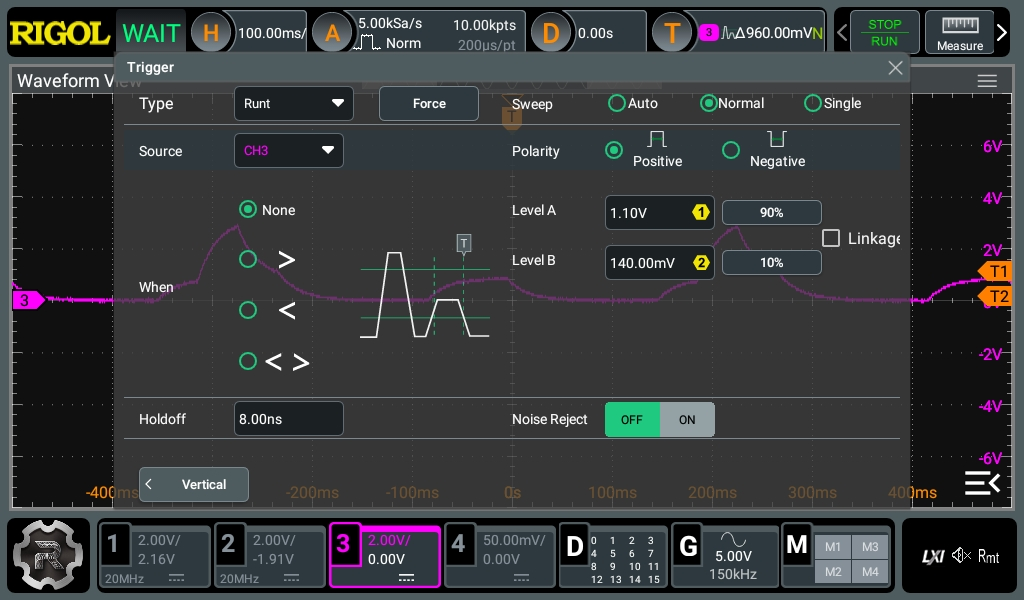
Task: Tap the Delay D icon
Action: pyautogui.click(x=550, y=33)
